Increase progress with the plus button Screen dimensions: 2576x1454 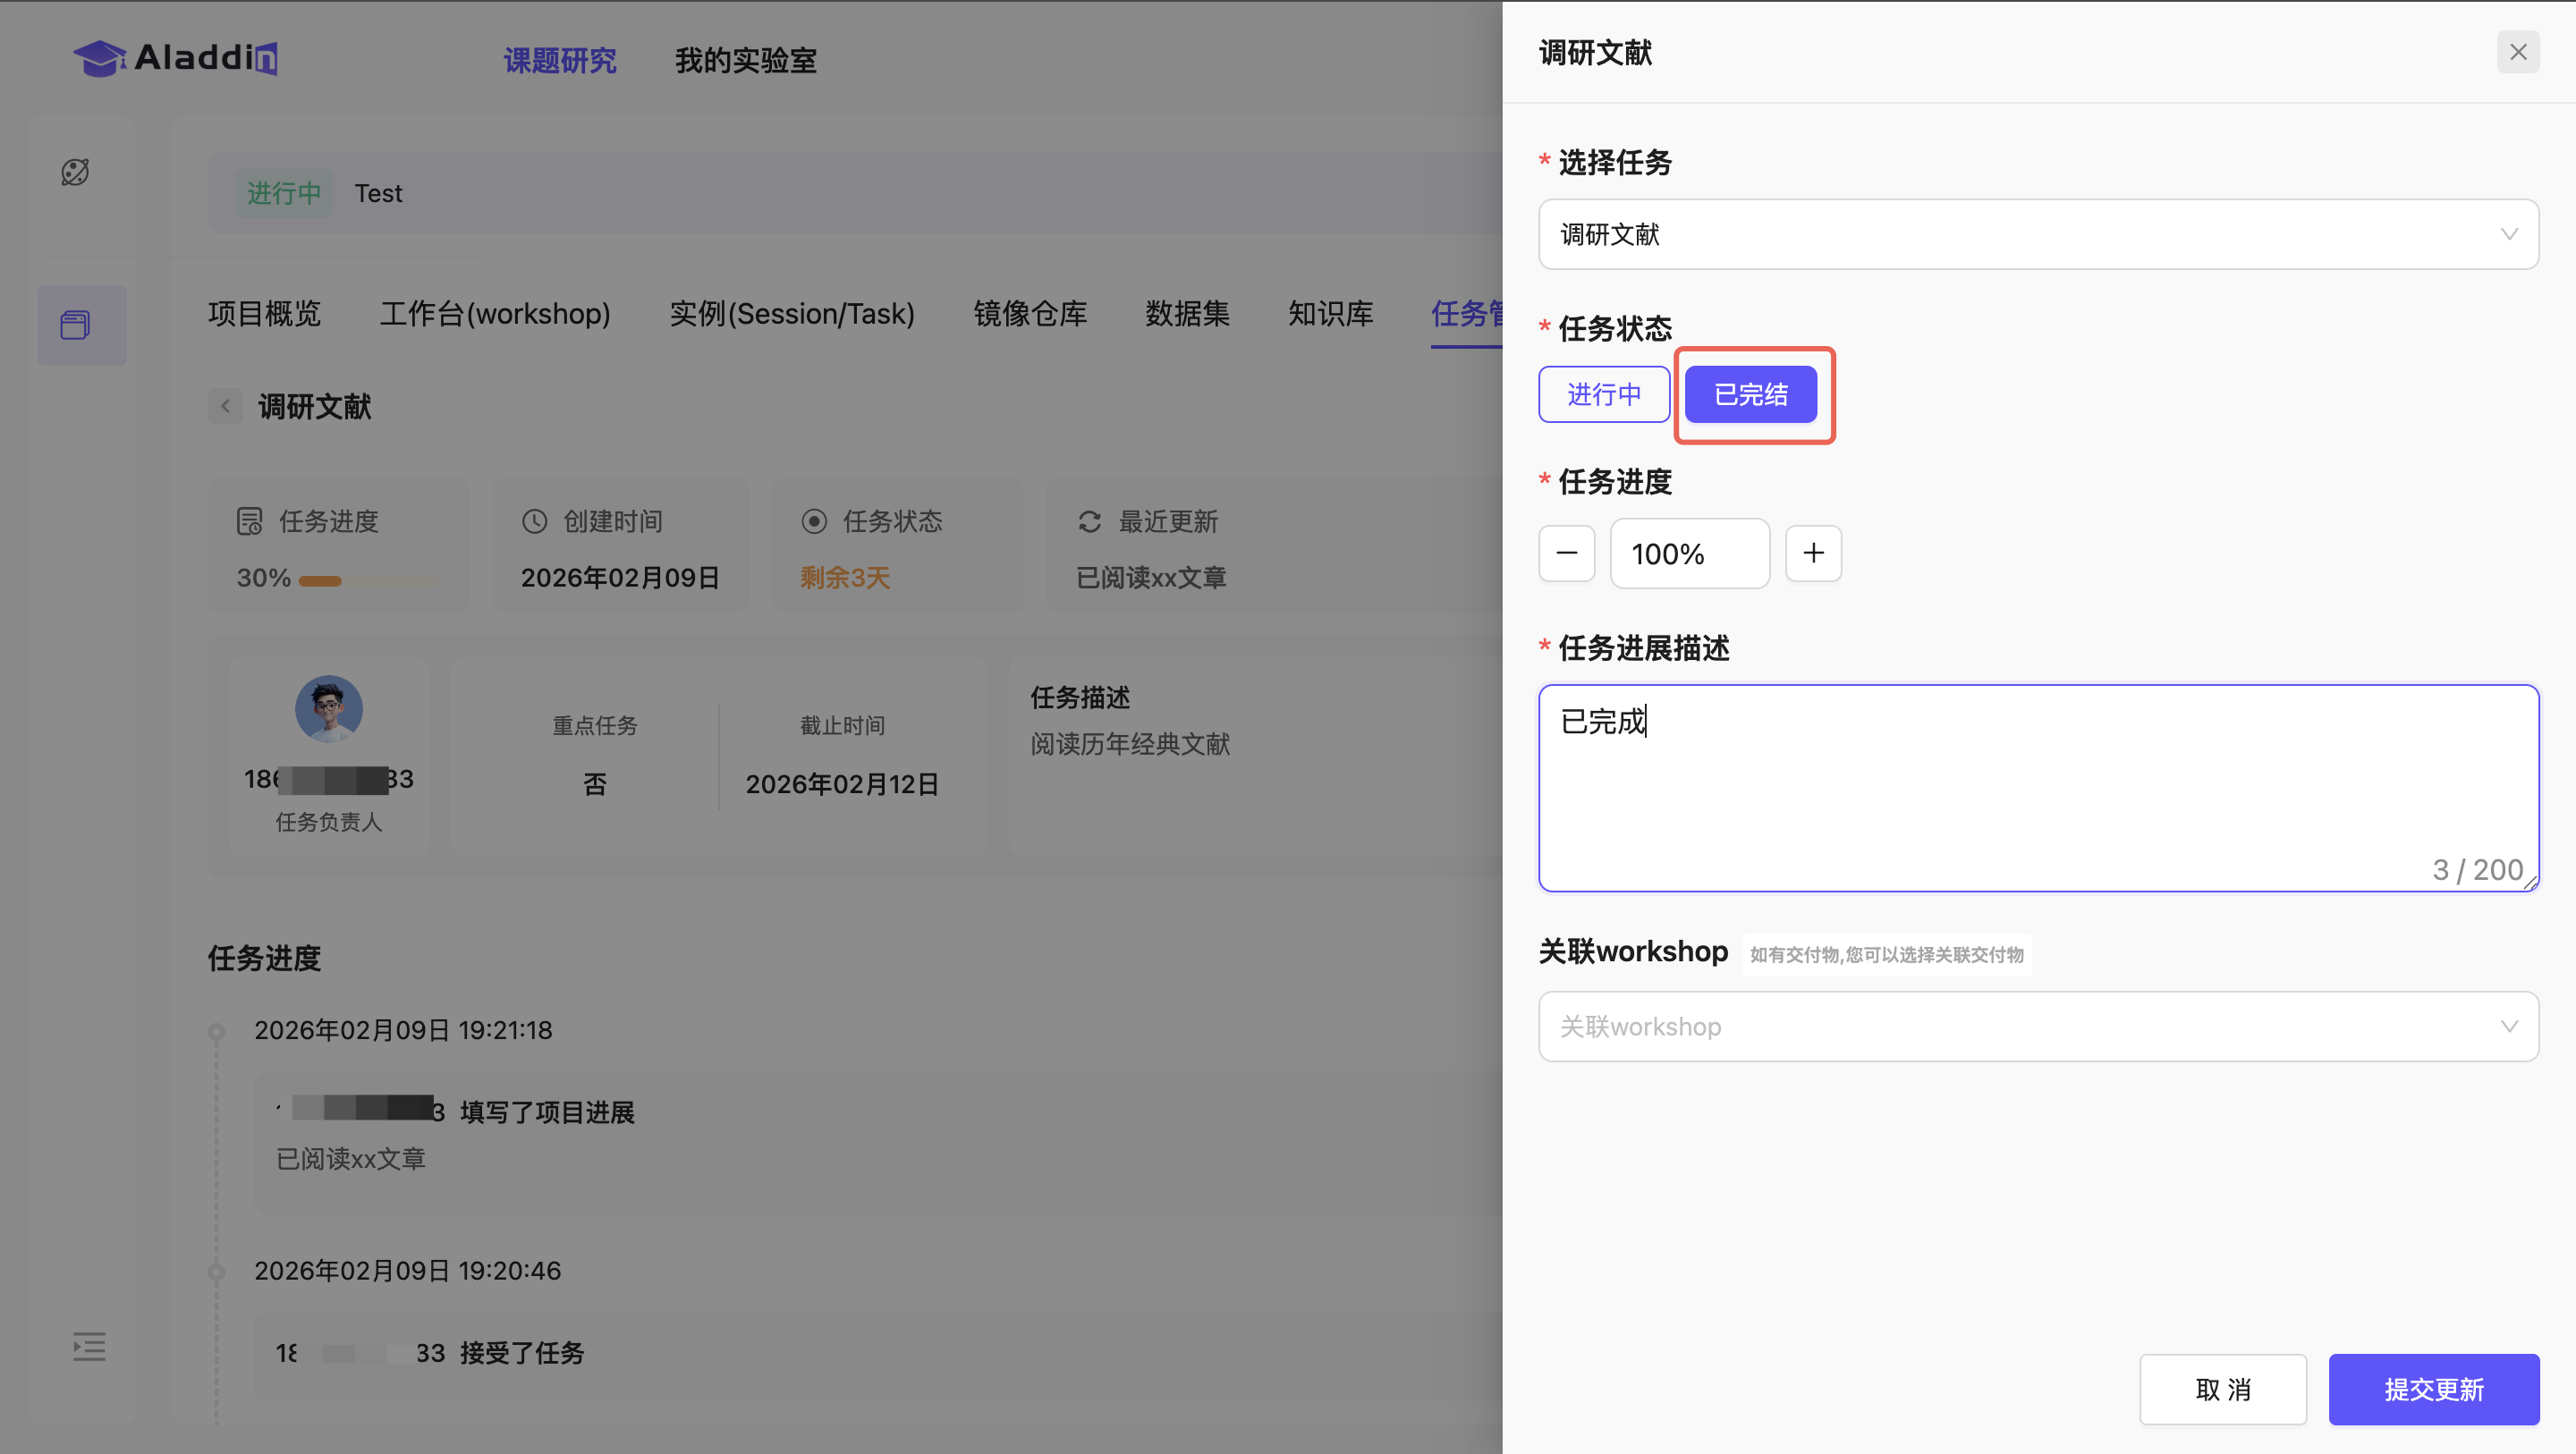point(1813,553)
